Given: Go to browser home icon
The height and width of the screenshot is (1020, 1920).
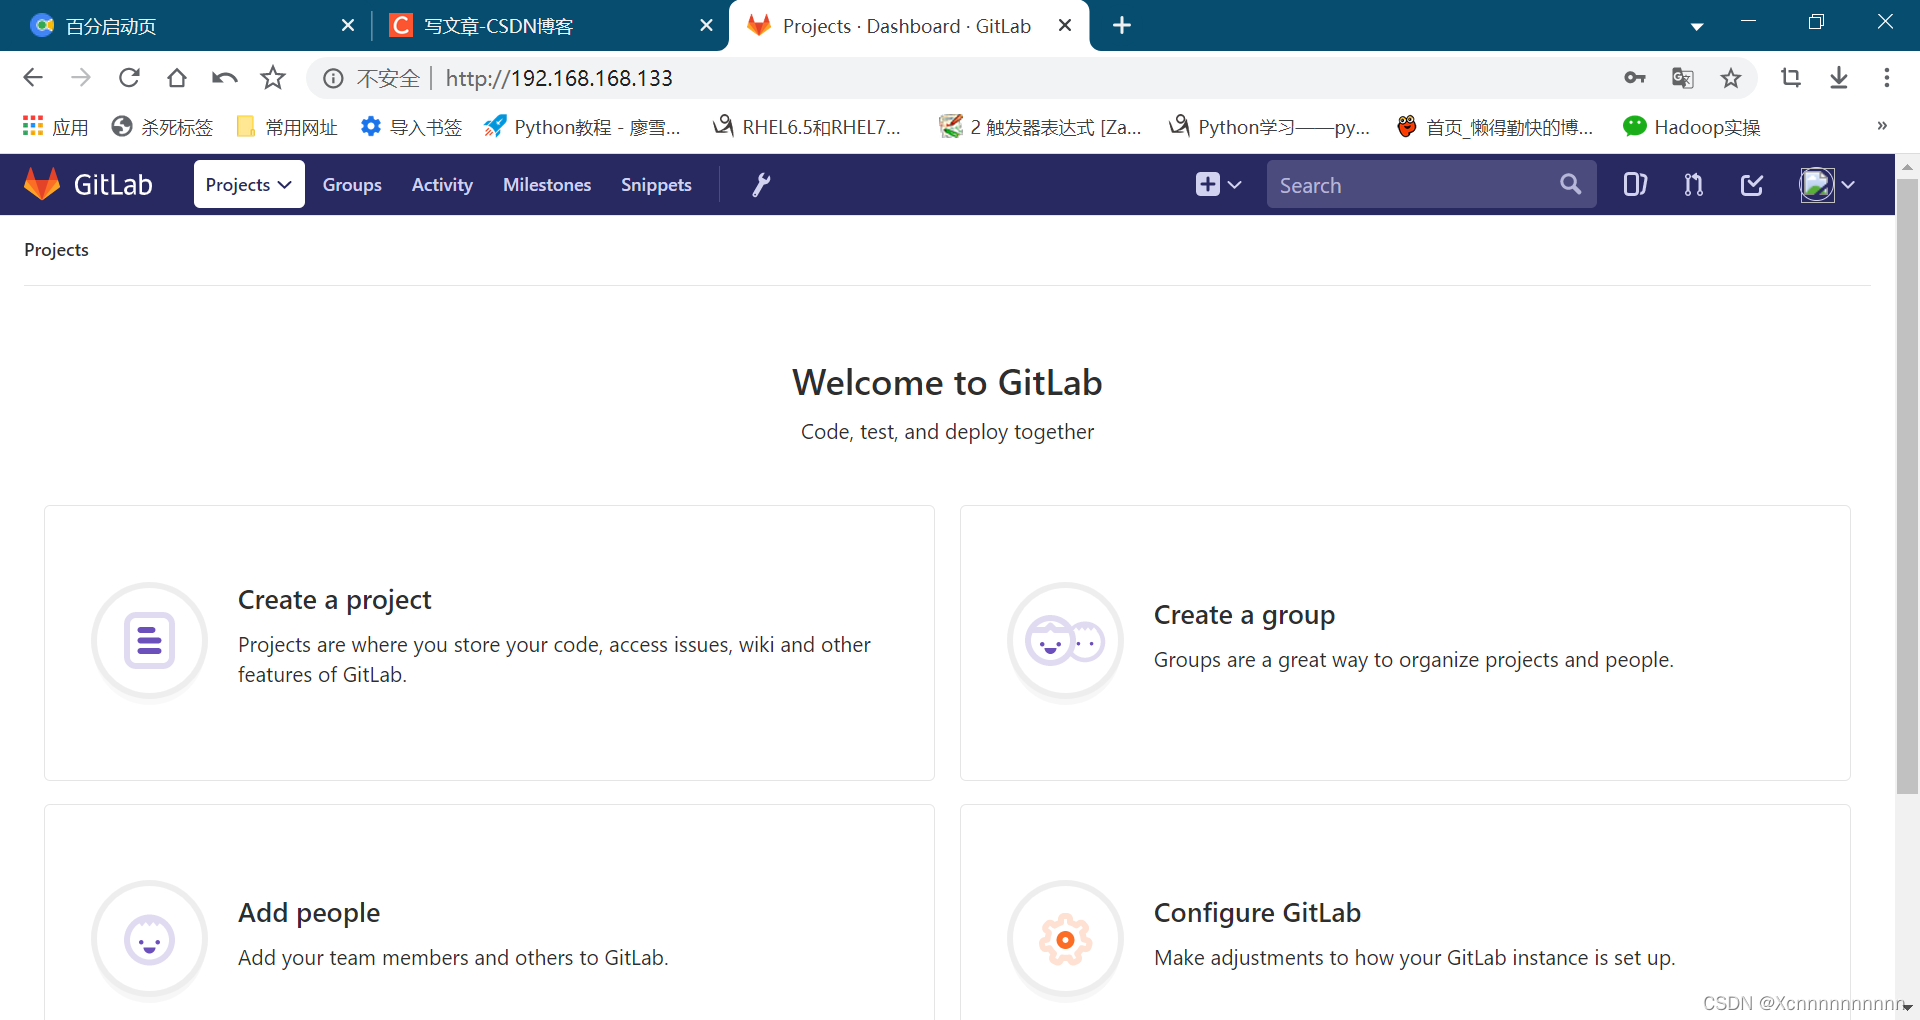Looking at the screenshot, I should click(177, 77).
